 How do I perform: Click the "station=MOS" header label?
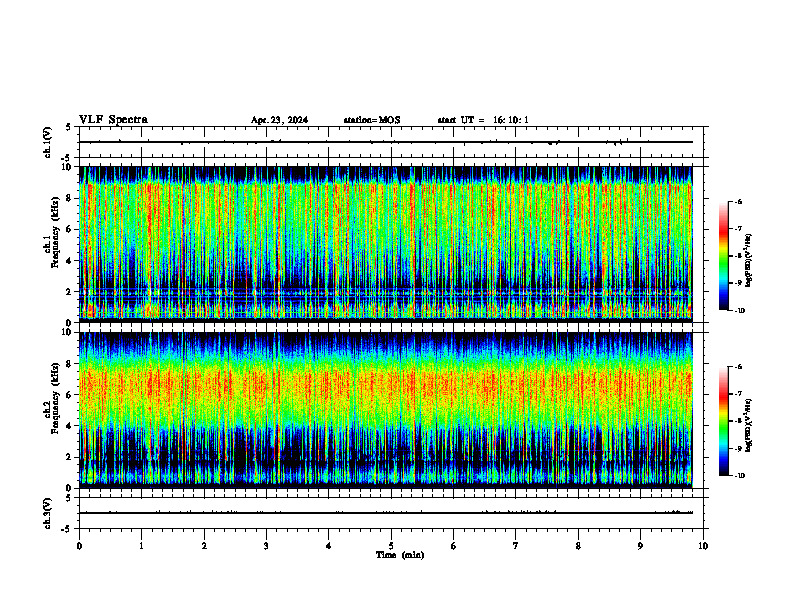pyautogui.click(x=372, y=120)
